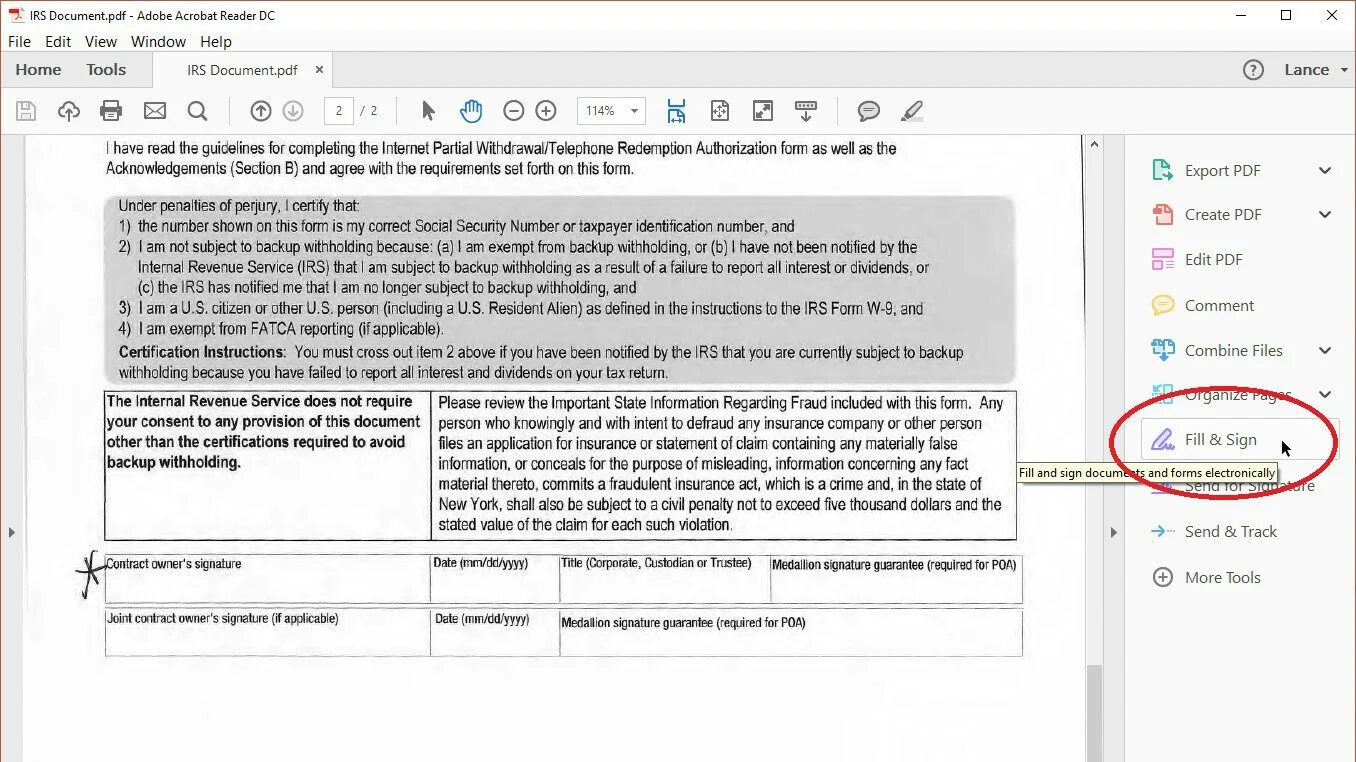Click the Fill & Sign button
The height and width of the screenshot is (762, 1356).
(x=1240, y=440)
